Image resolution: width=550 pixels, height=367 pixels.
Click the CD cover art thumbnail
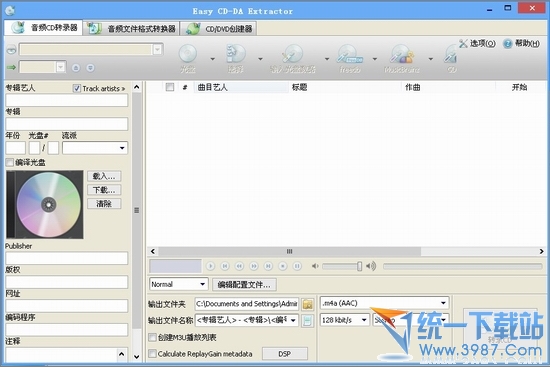[x=45, y=205]
